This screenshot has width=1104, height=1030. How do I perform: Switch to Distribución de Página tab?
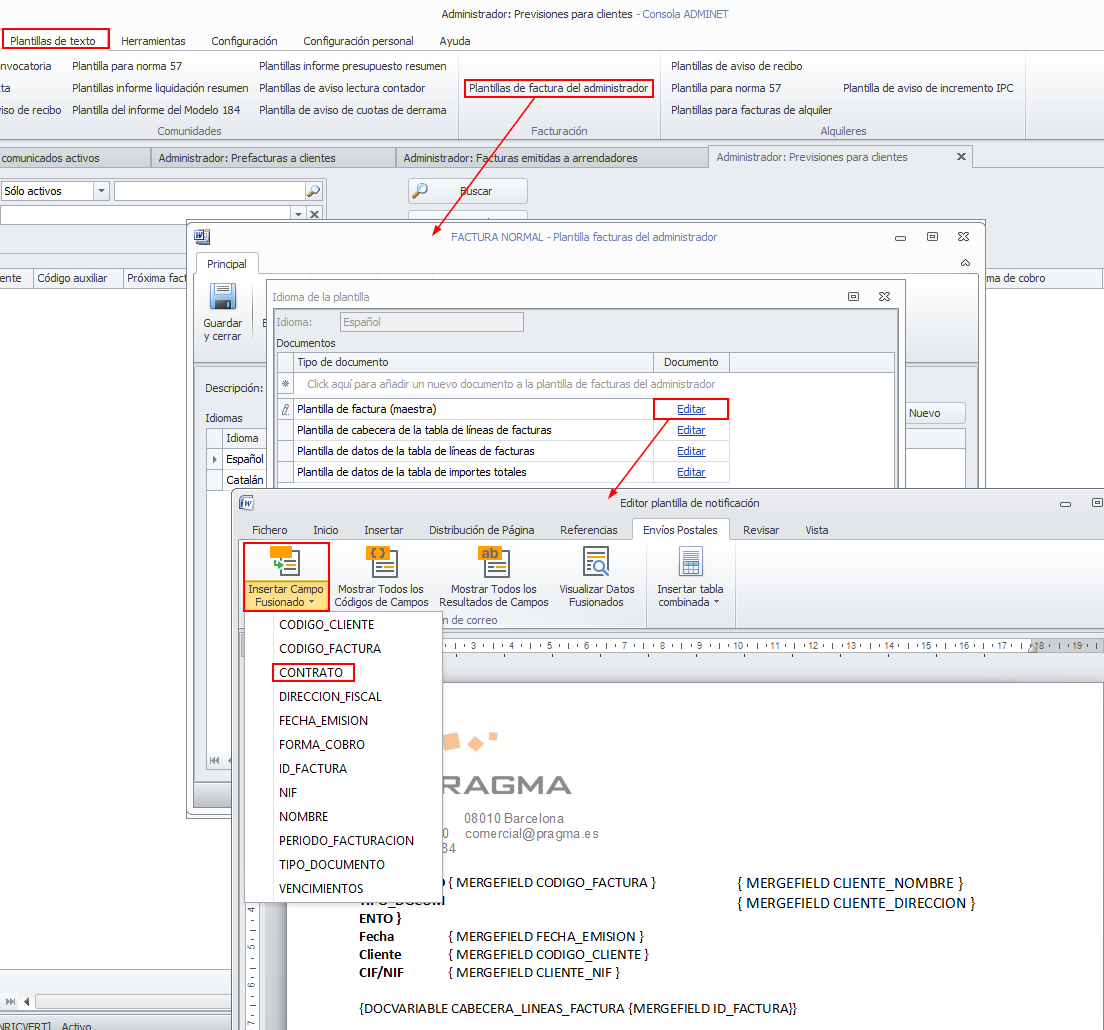coord(482,530)
